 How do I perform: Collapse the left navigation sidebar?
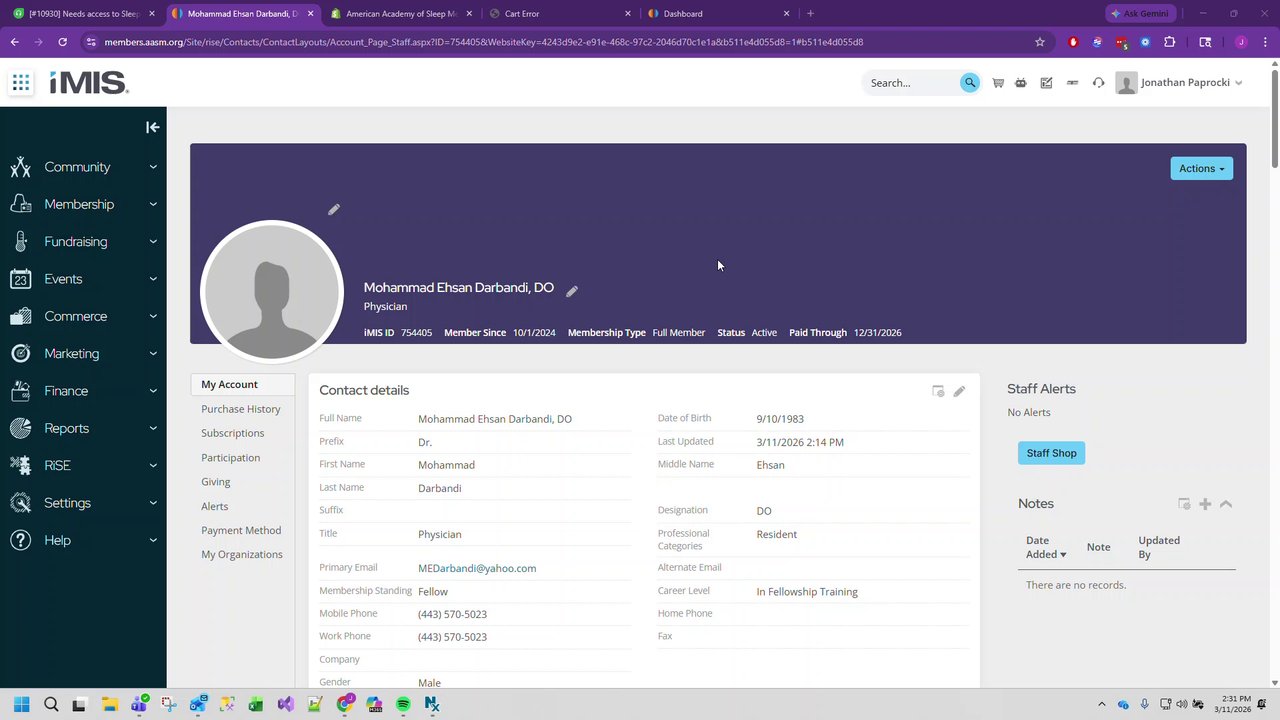tap(152, 127)
